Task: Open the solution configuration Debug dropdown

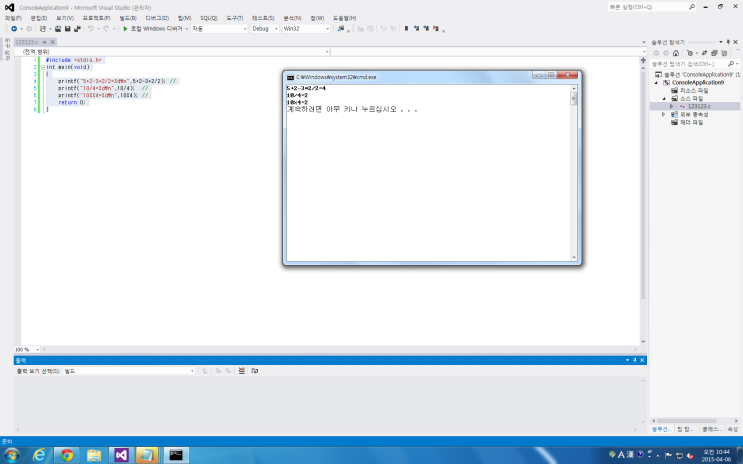Action: pyautogui.click(x=265, y=29)
